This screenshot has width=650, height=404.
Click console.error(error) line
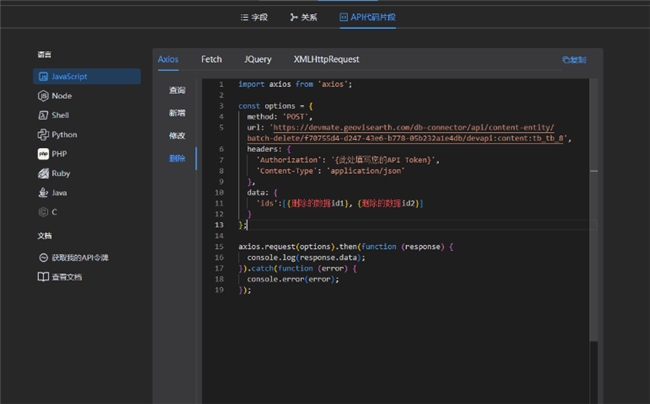point(293,279)
